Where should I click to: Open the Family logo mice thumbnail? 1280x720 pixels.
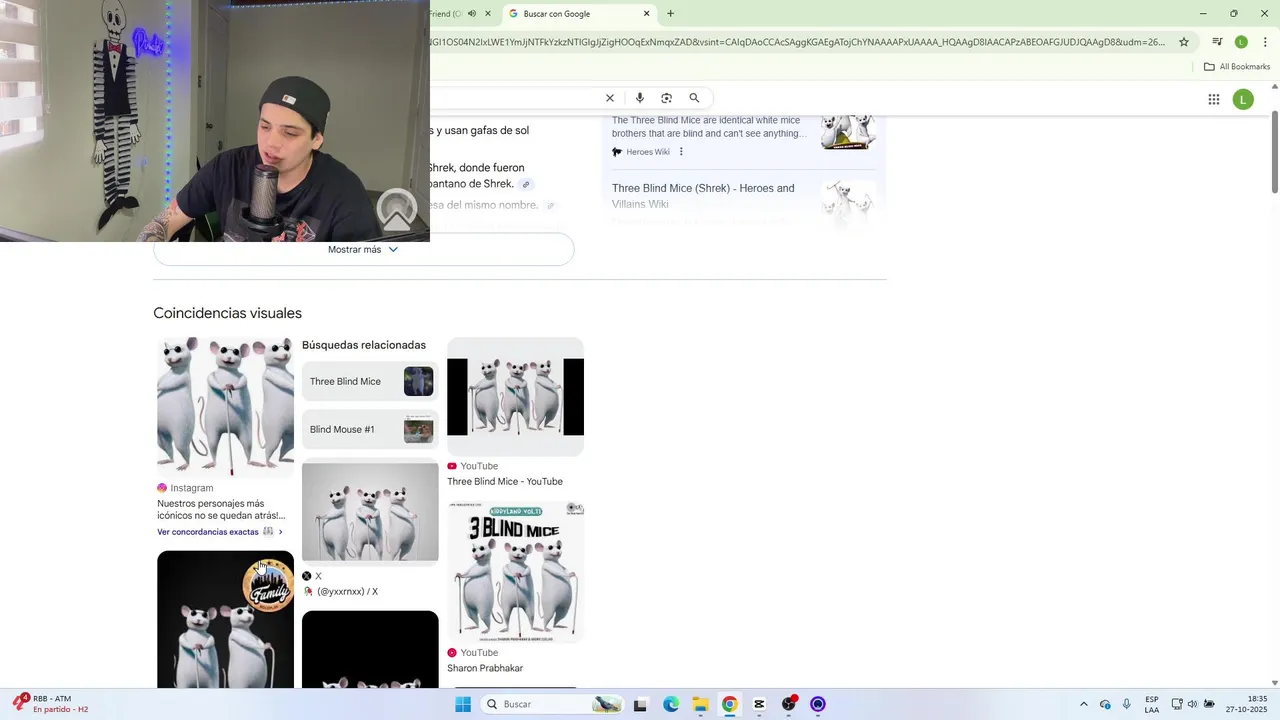coord(226,619)
